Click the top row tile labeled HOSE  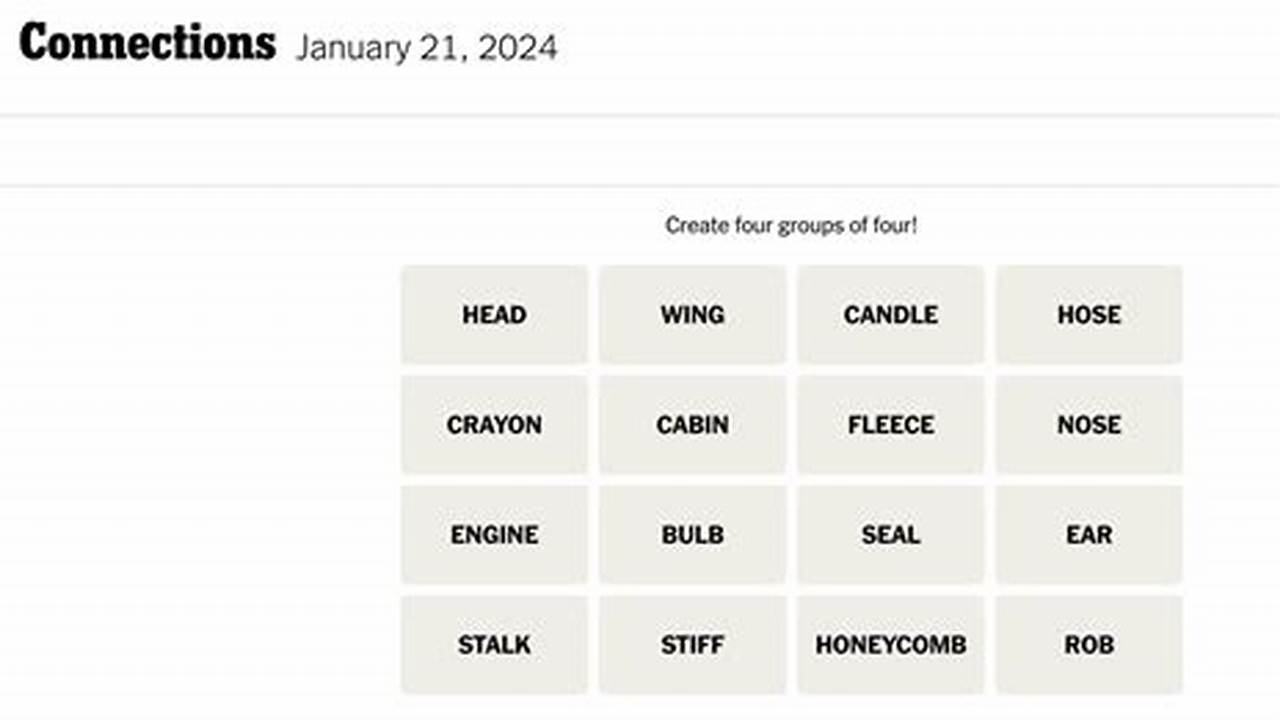point(1089,314)
